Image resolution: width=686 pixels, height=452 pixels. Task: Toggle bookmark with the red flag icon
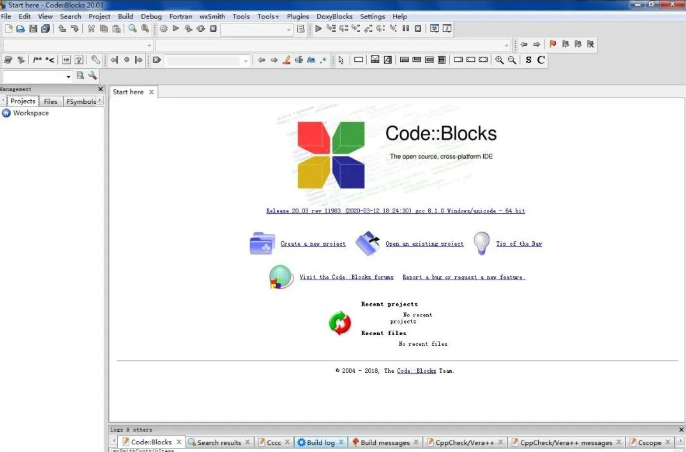[x=553, y=44]
